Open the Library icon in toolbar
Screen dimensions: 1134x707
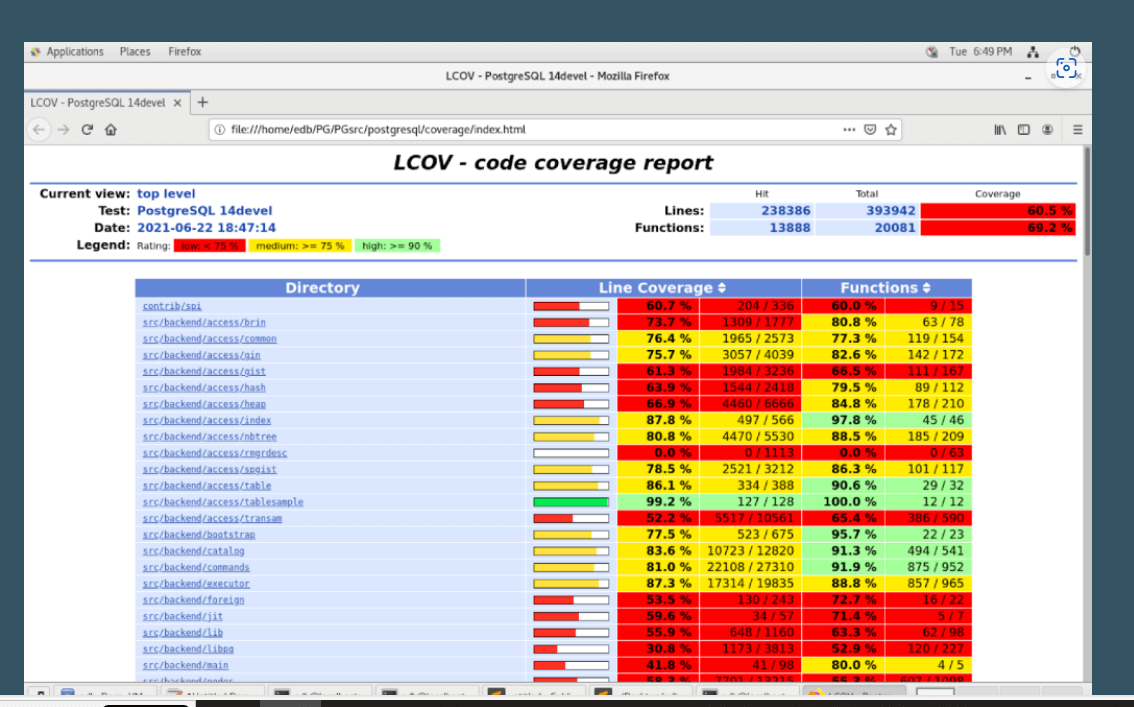[x=1000, y=129]
